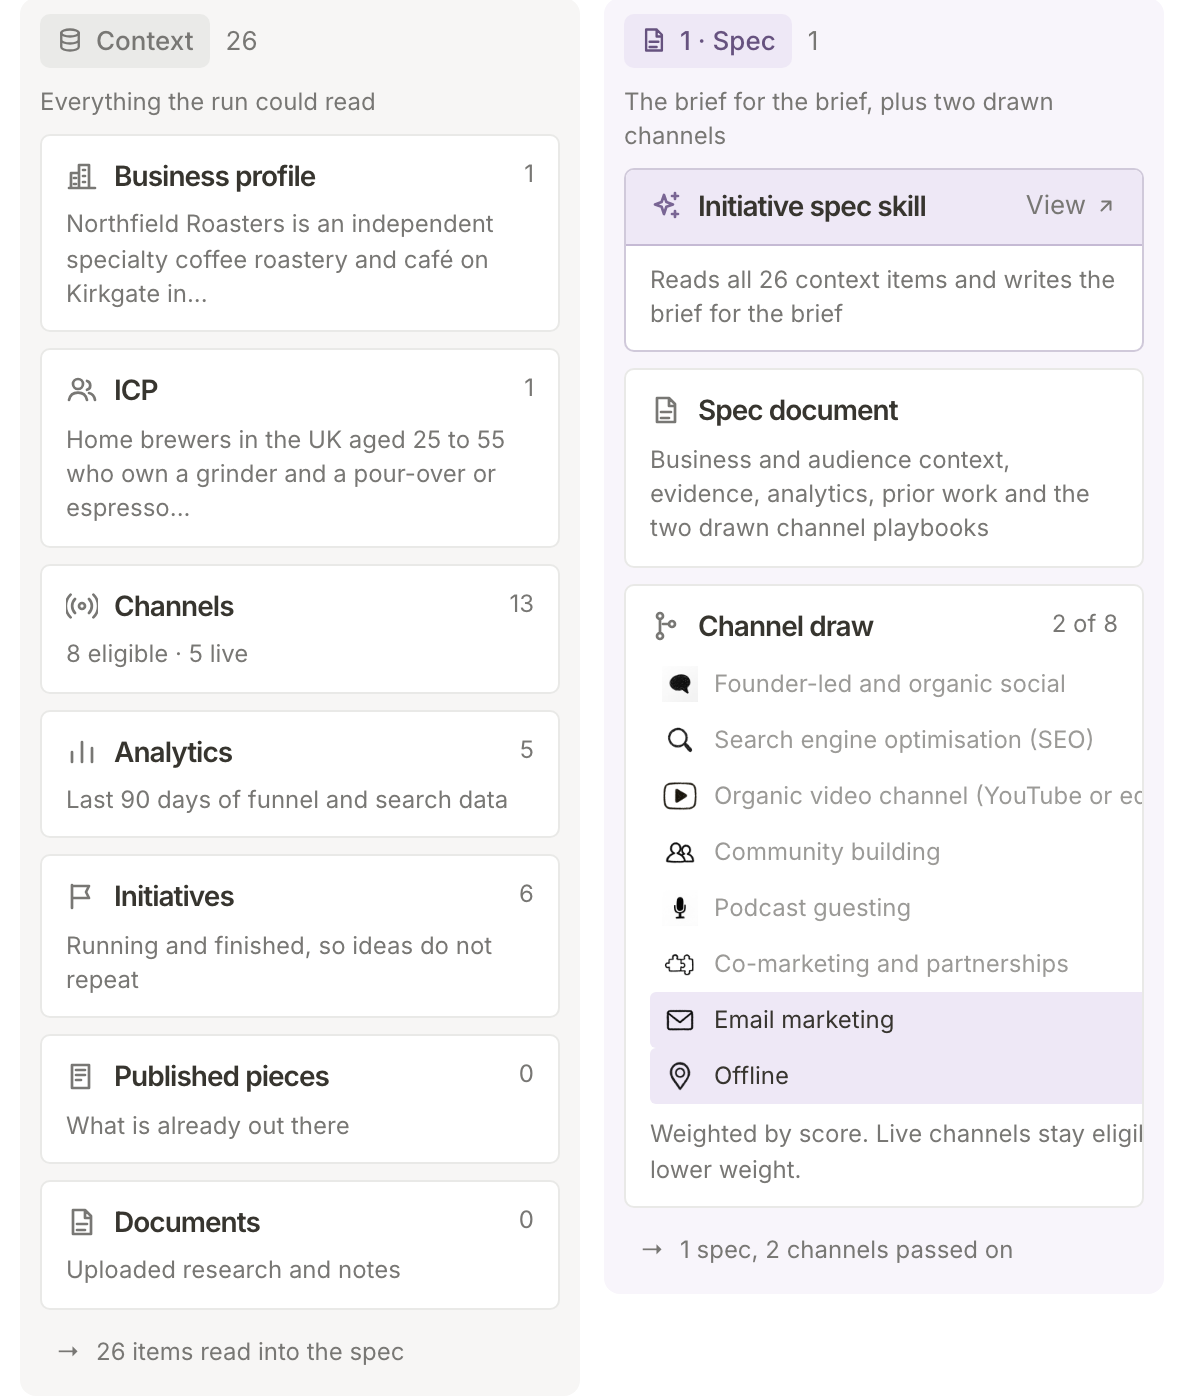Viewport: 1184px width, 1400px height.
Task: Open the Initiatives card
Action: 300,936
